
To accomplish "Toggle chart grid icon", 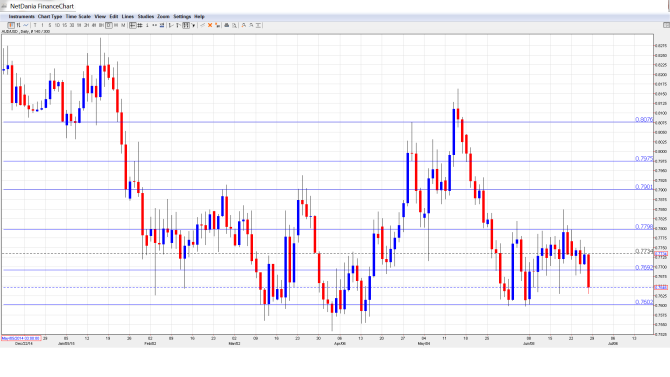I will [x=140, y=26].
